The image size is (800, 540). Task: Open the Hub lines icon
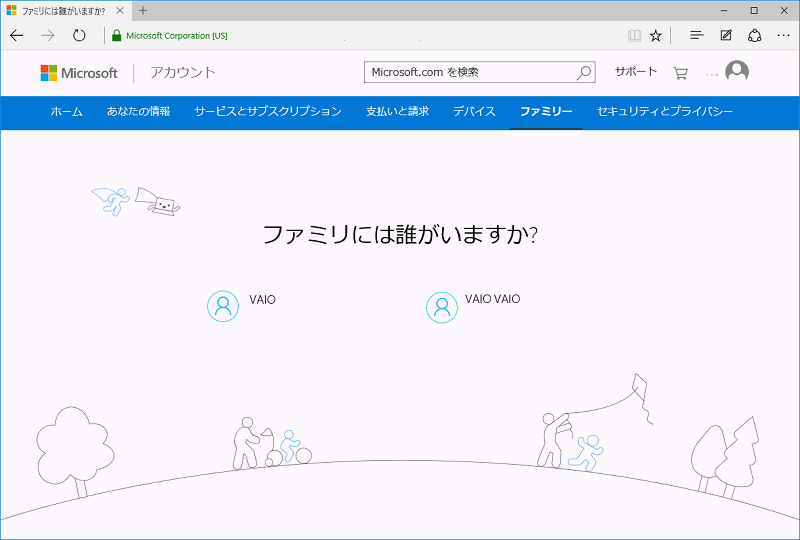(x=696, y=35)
